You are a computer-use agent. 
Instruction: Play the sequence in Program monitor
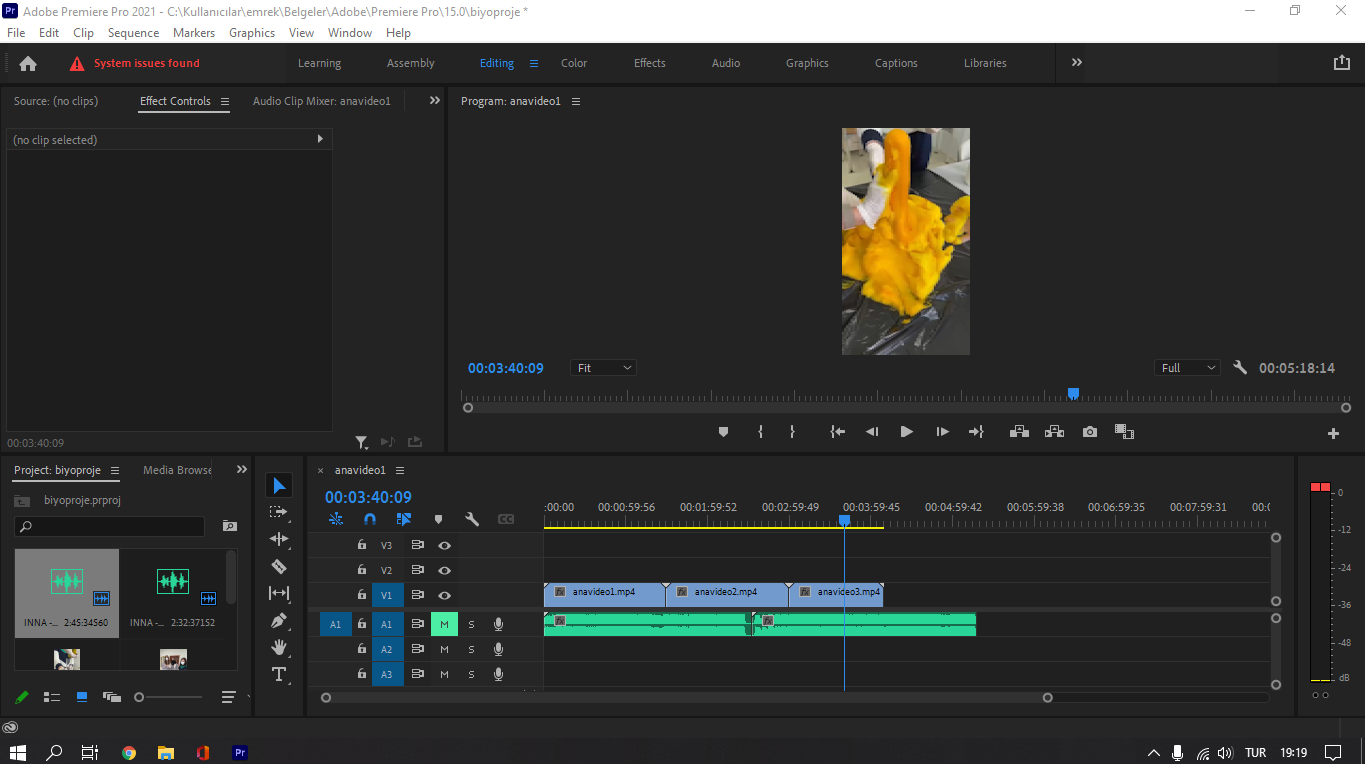pyautogui.click(x=907, y=432)
